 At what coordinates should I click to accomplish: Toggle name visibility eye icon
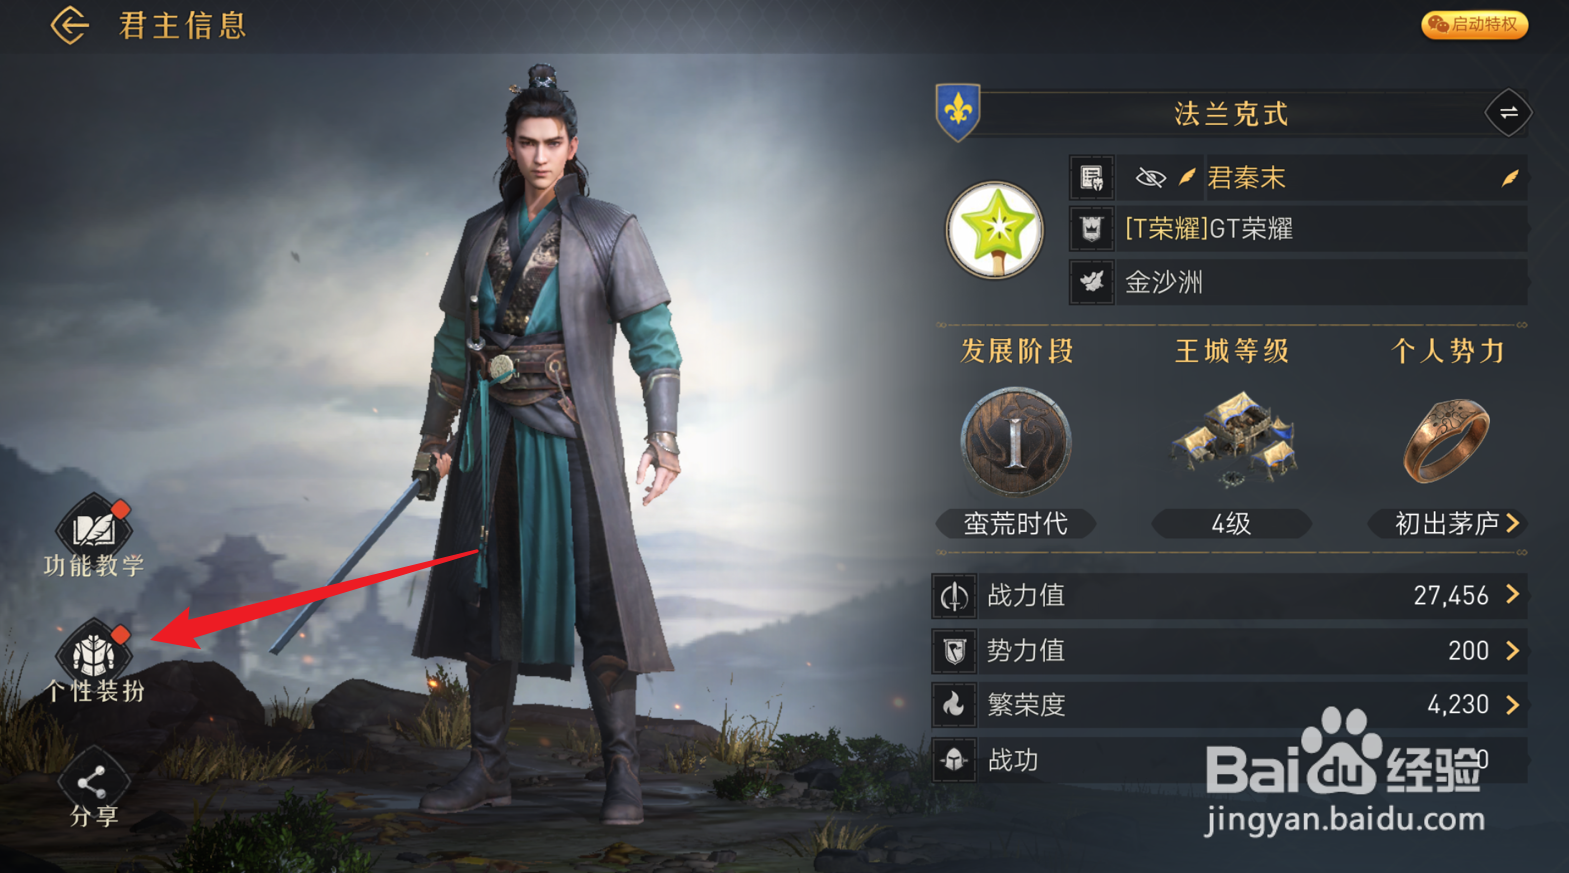(x=1150, y=178)
